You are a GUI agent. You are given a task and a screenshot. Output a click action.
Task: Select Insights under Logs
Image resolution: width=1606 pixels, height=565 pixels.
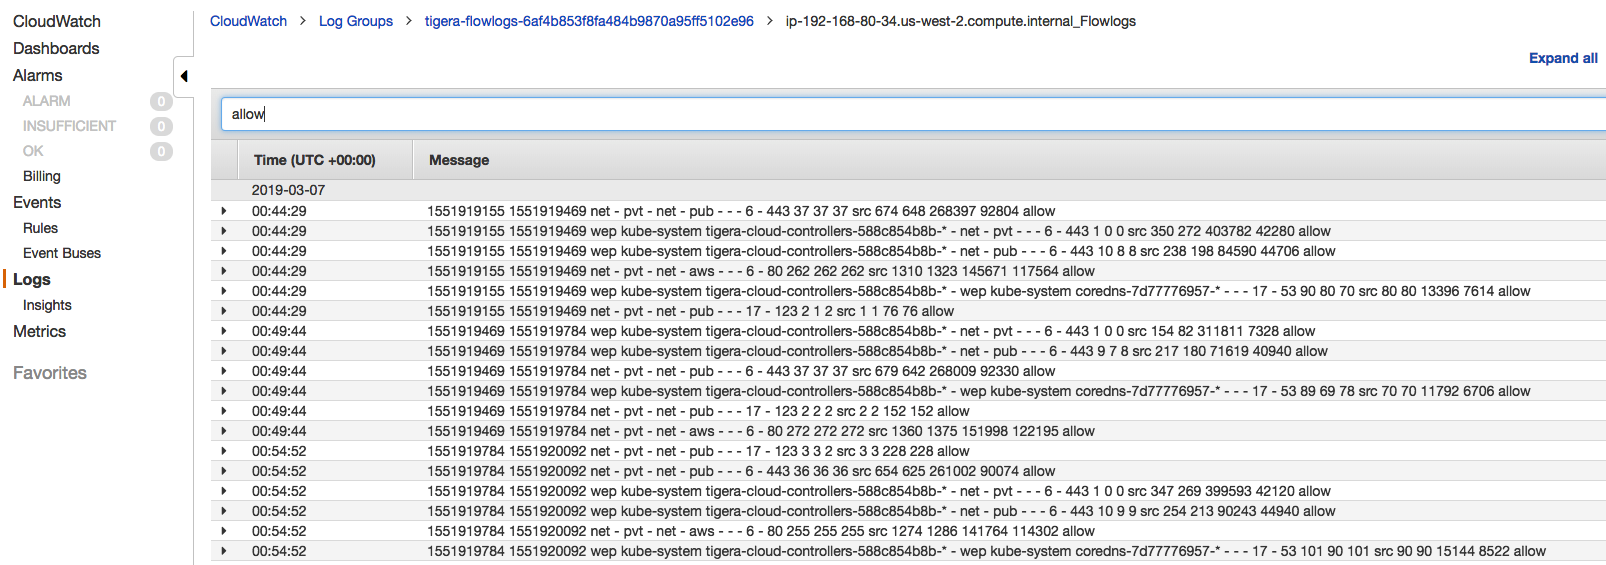coord(47,305)
